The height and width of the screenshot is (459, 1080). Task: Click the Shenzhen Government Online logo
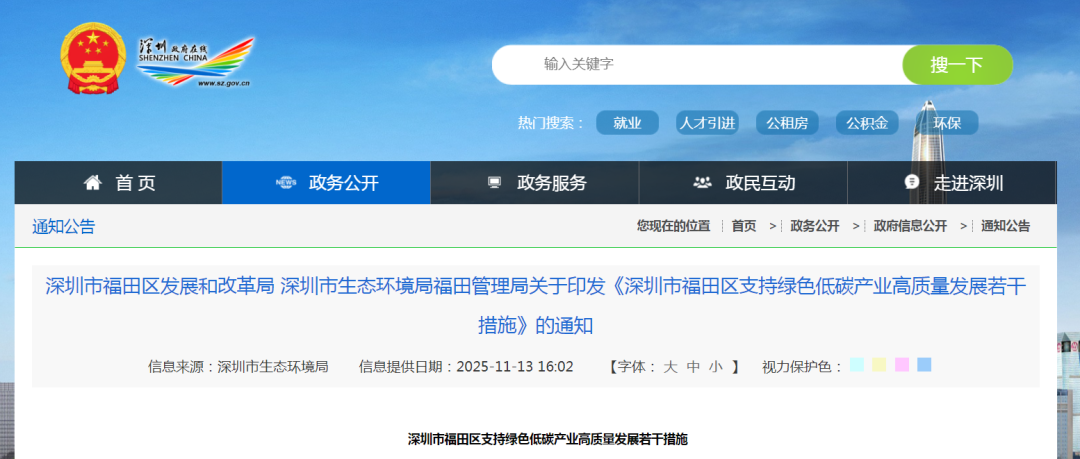tap(196, 62)
